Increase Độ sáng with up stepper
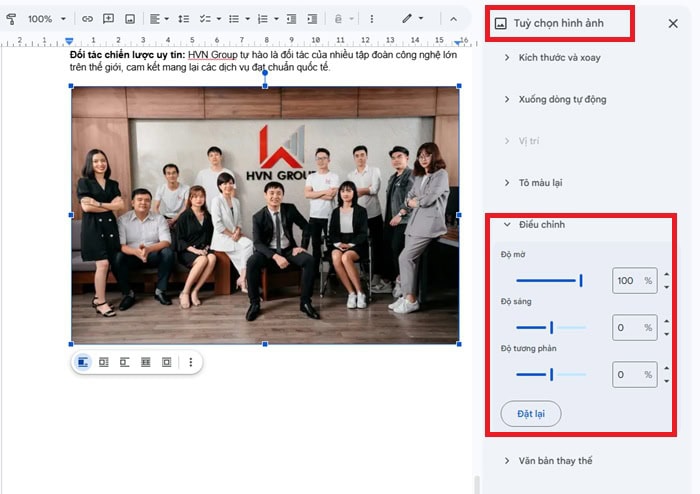 tap(667, 321)
